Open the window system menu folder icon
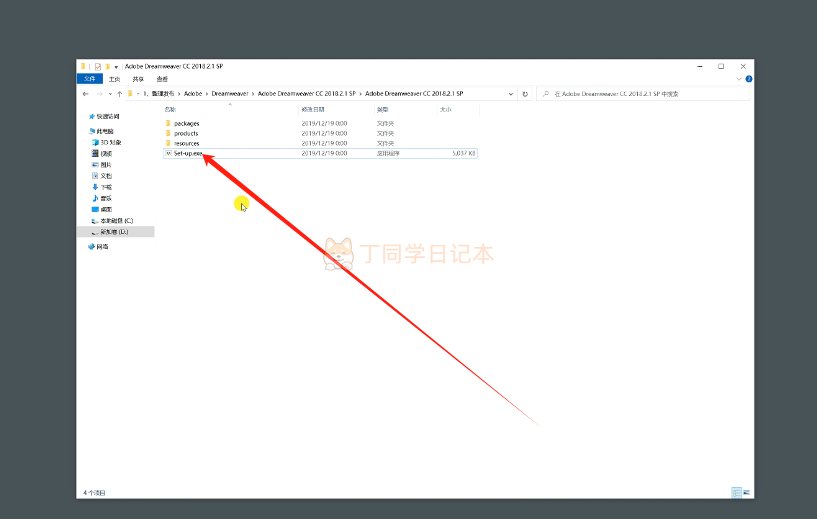 (83, 67)
